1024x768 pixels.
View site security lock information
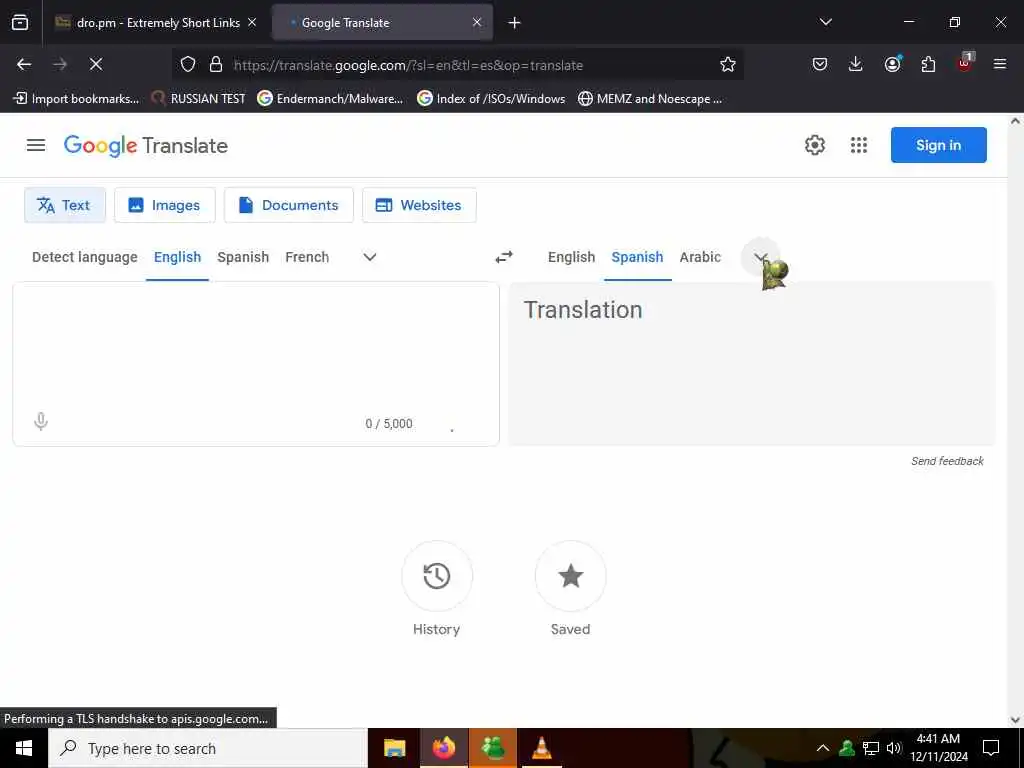coord(216,64)
